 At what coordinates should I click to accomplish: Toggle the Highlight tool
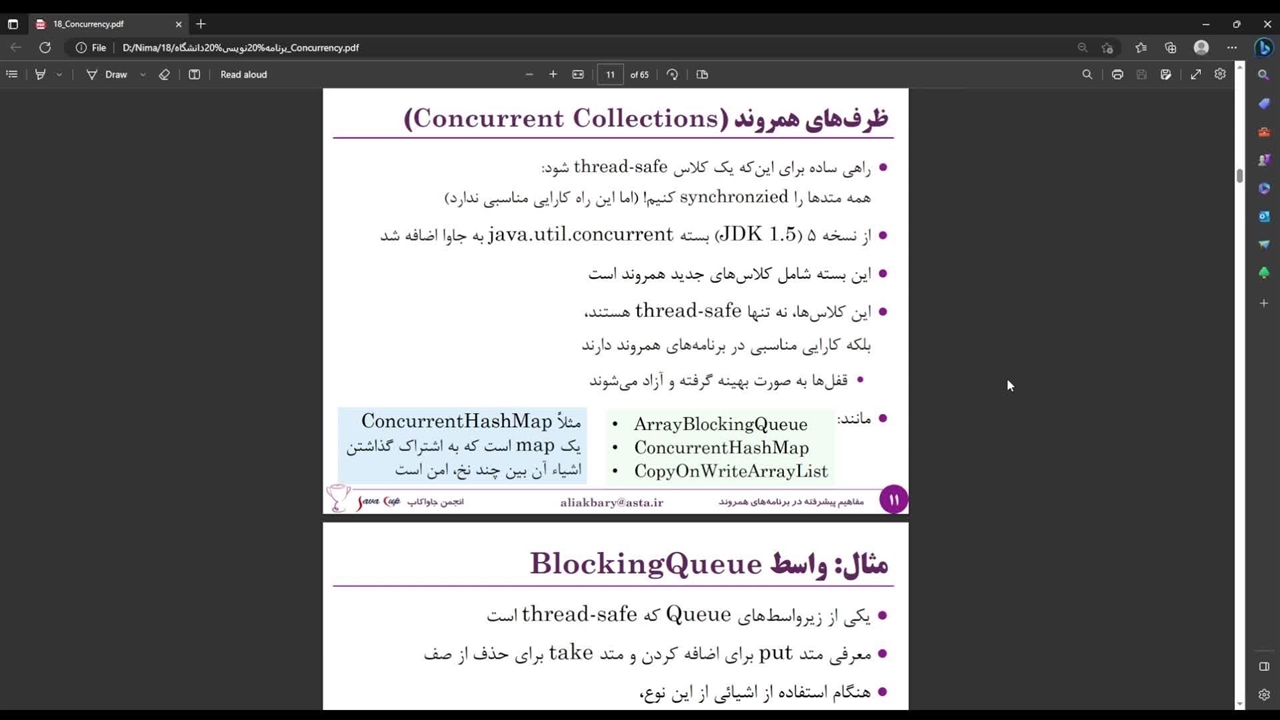point(41,74)
